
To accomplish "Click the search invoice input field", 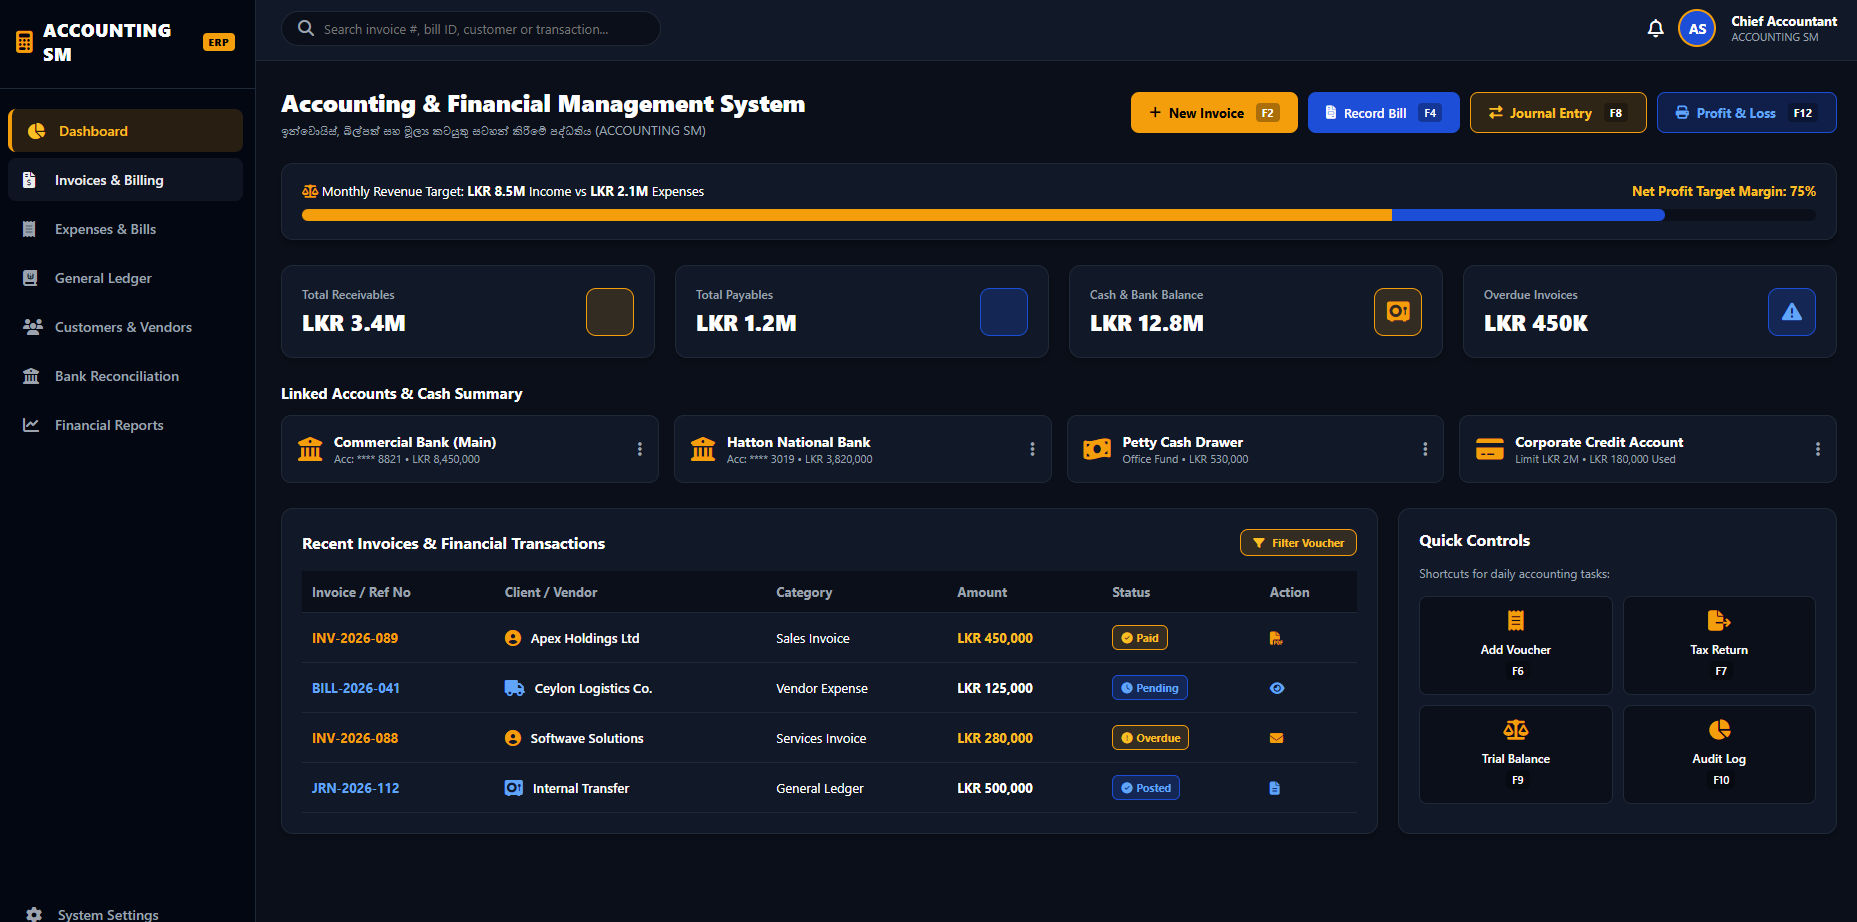I will tap(470, 28).
